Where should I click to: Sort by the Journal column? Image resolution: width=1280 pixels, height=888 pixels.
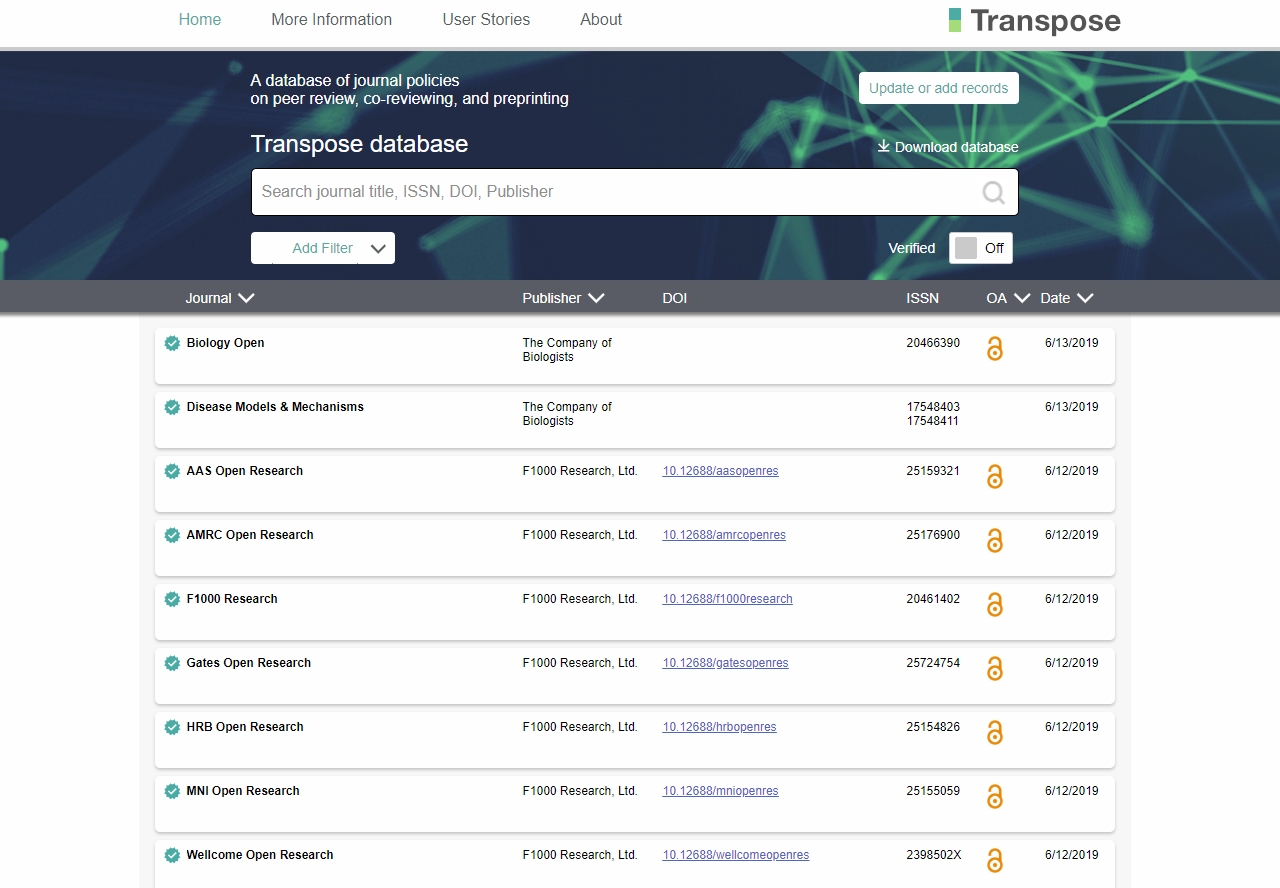(x=220, y=298)
